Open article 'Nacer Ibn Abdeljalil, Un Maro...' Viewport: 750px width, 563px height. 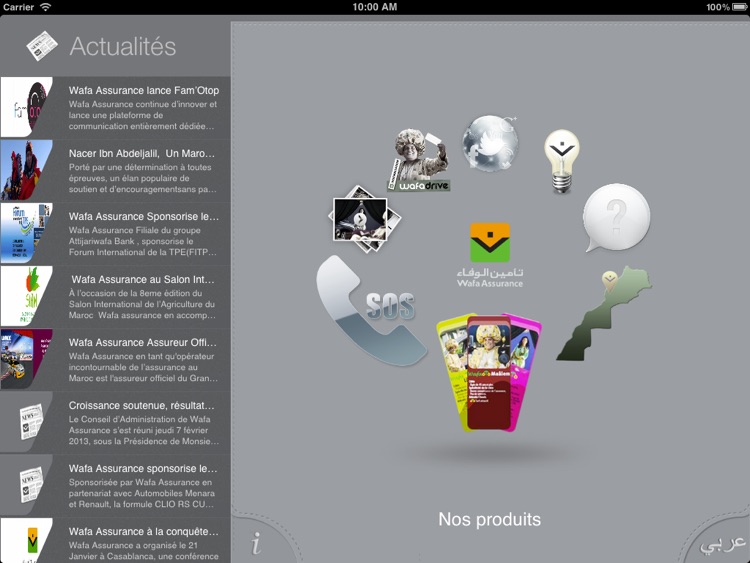(x=115, y=171)
